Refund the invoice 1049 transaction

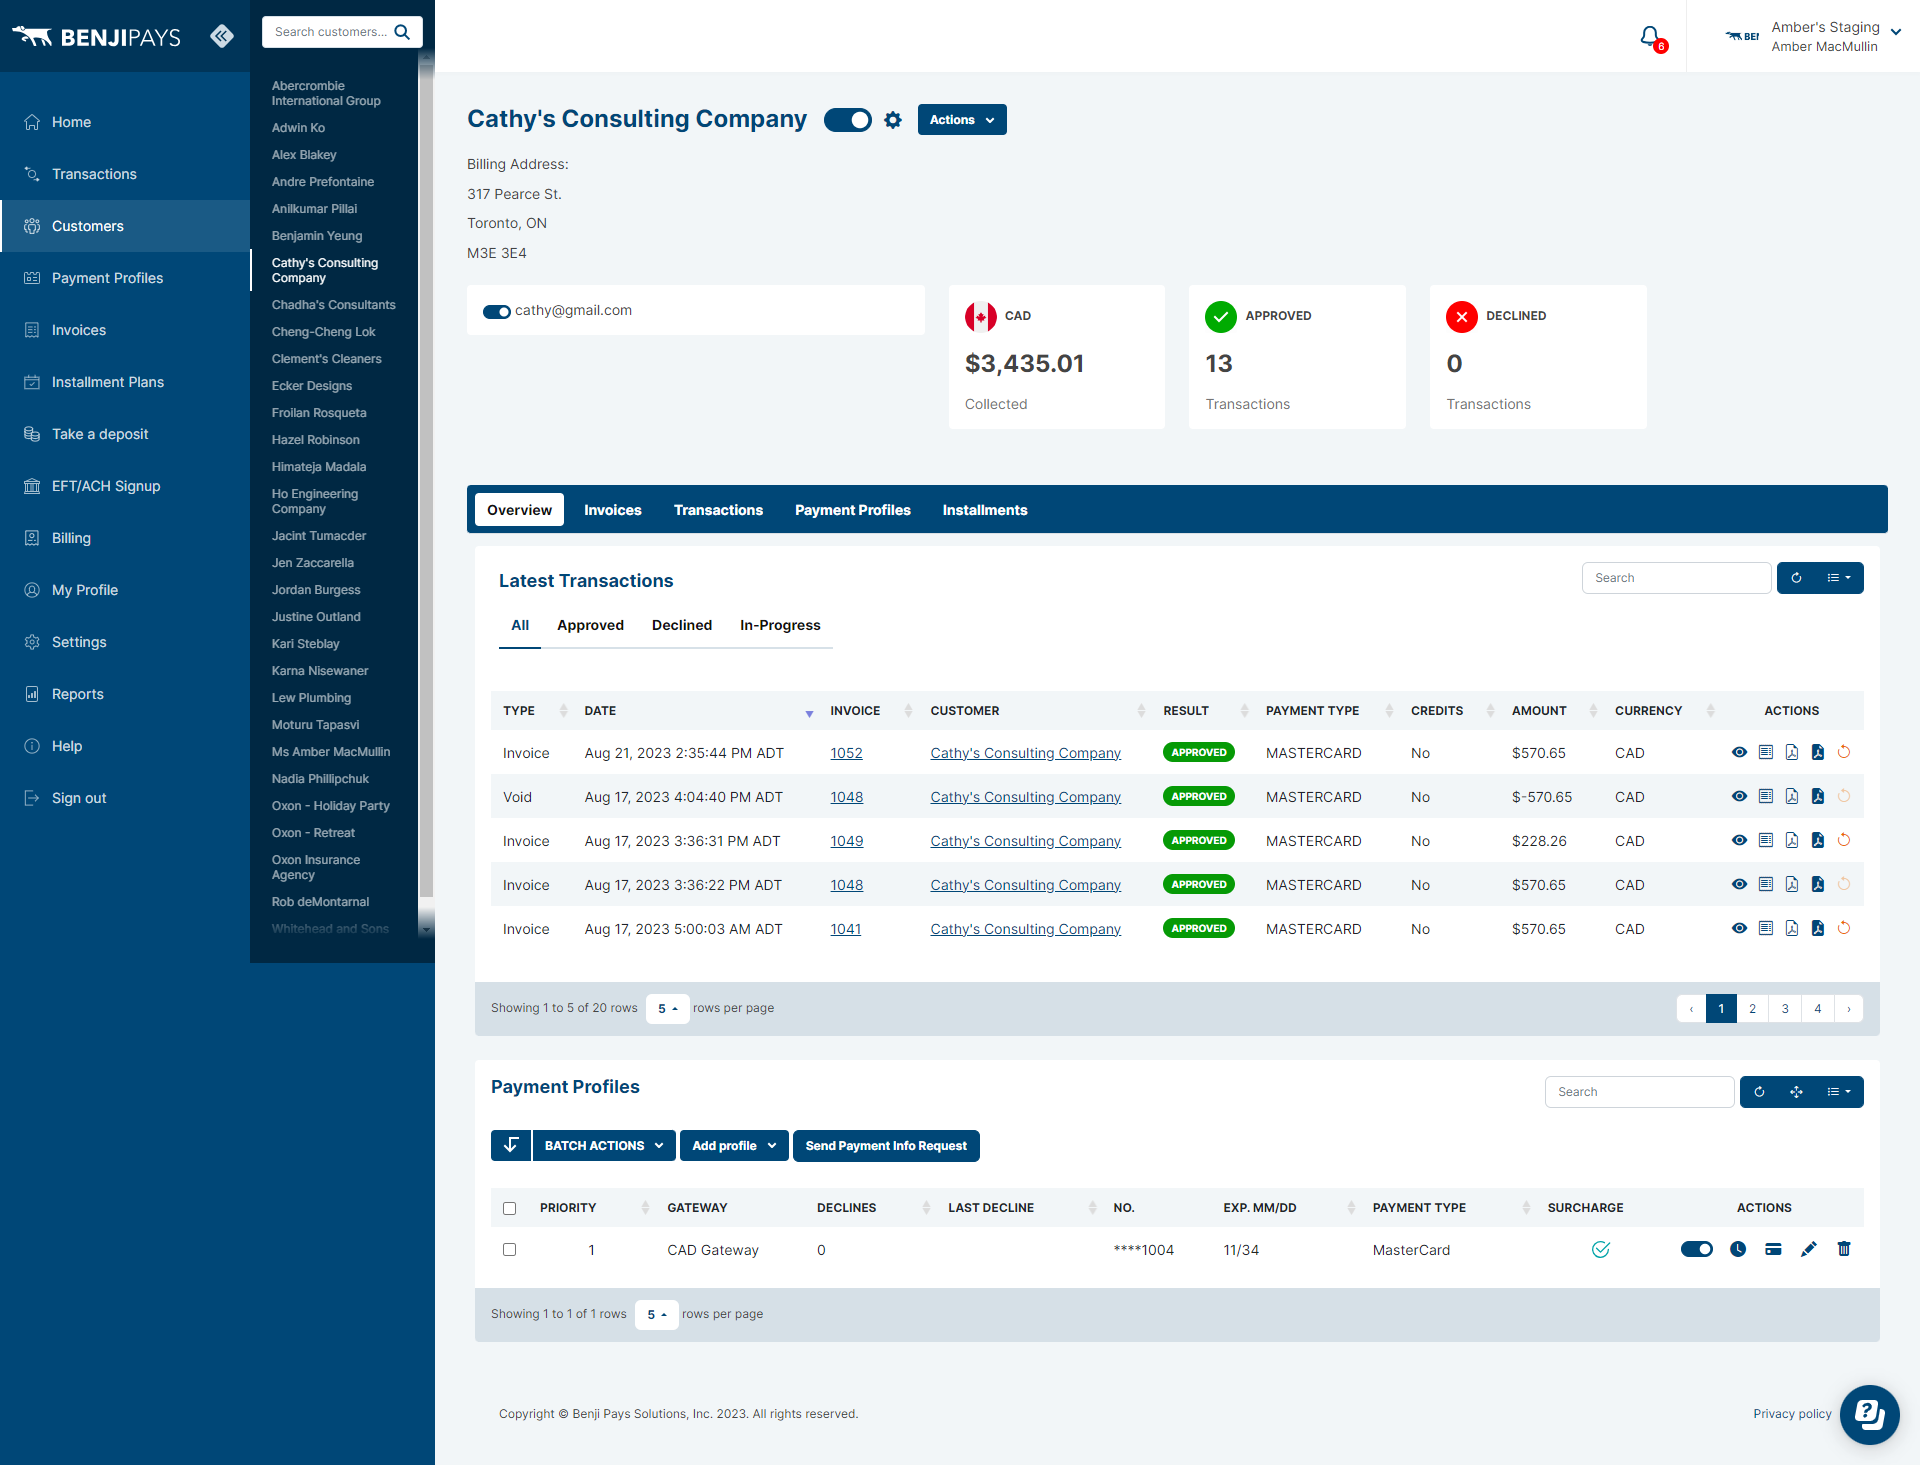(1844, 840)
